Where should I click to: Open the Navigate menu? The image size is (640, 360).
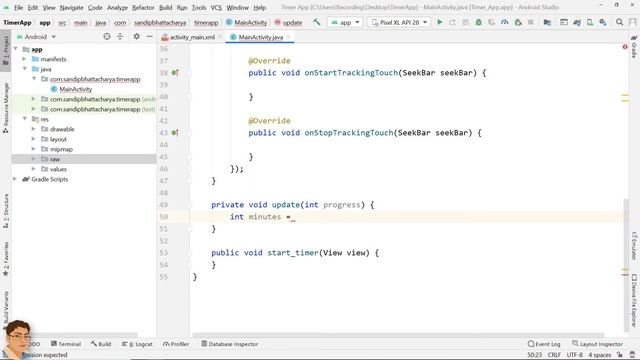point(71,8)
